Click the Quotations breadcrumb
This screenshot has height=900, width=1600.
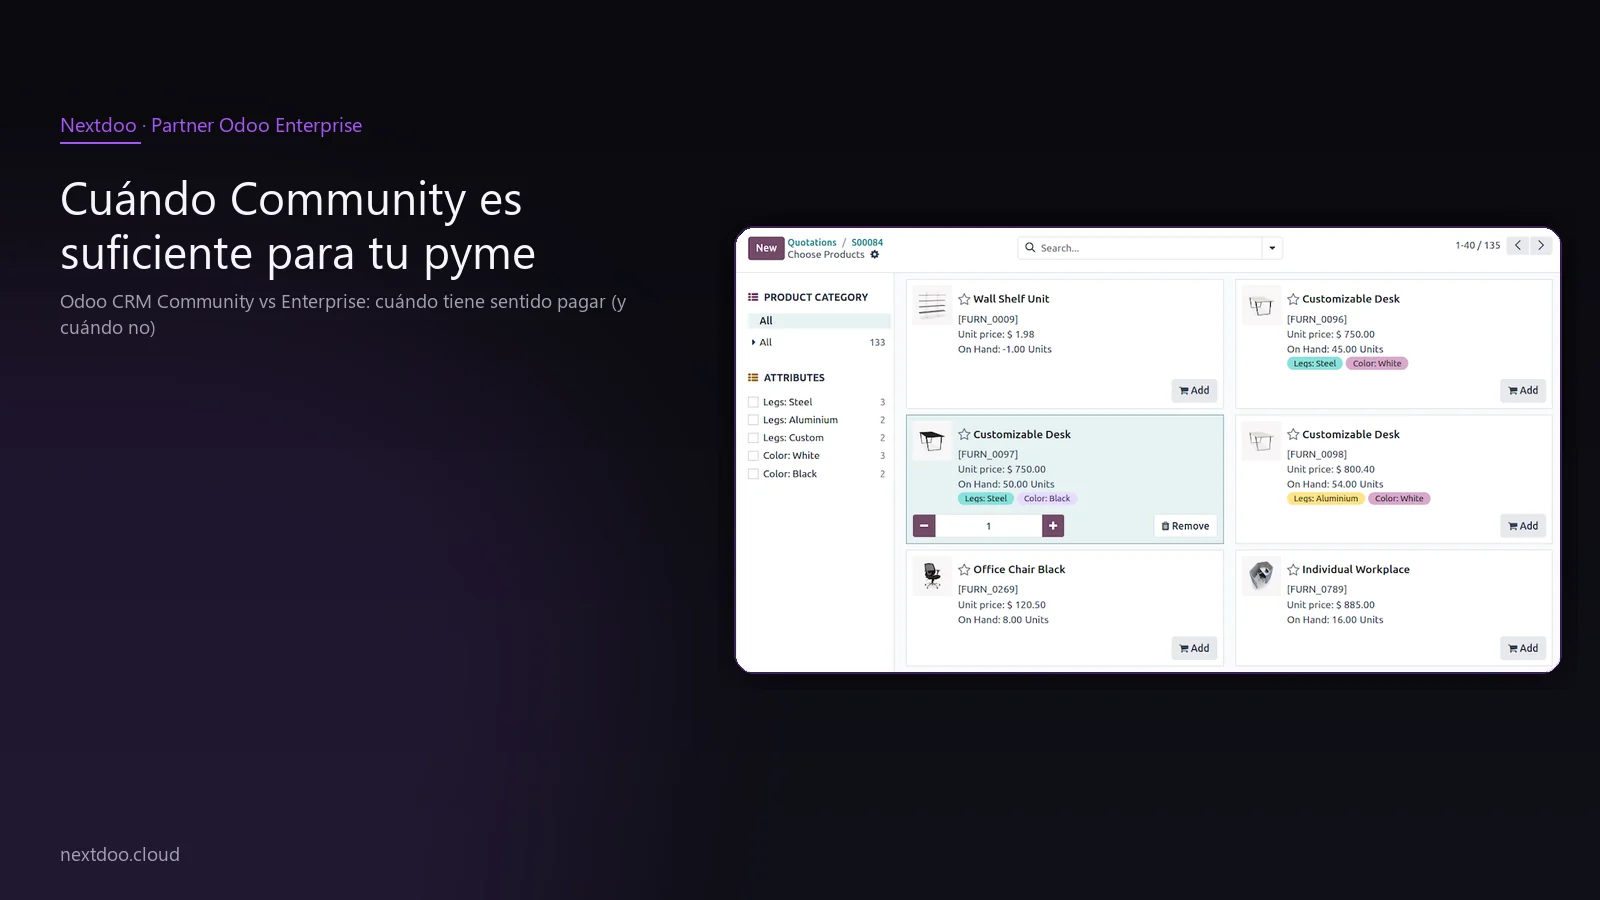pos(812,243)
